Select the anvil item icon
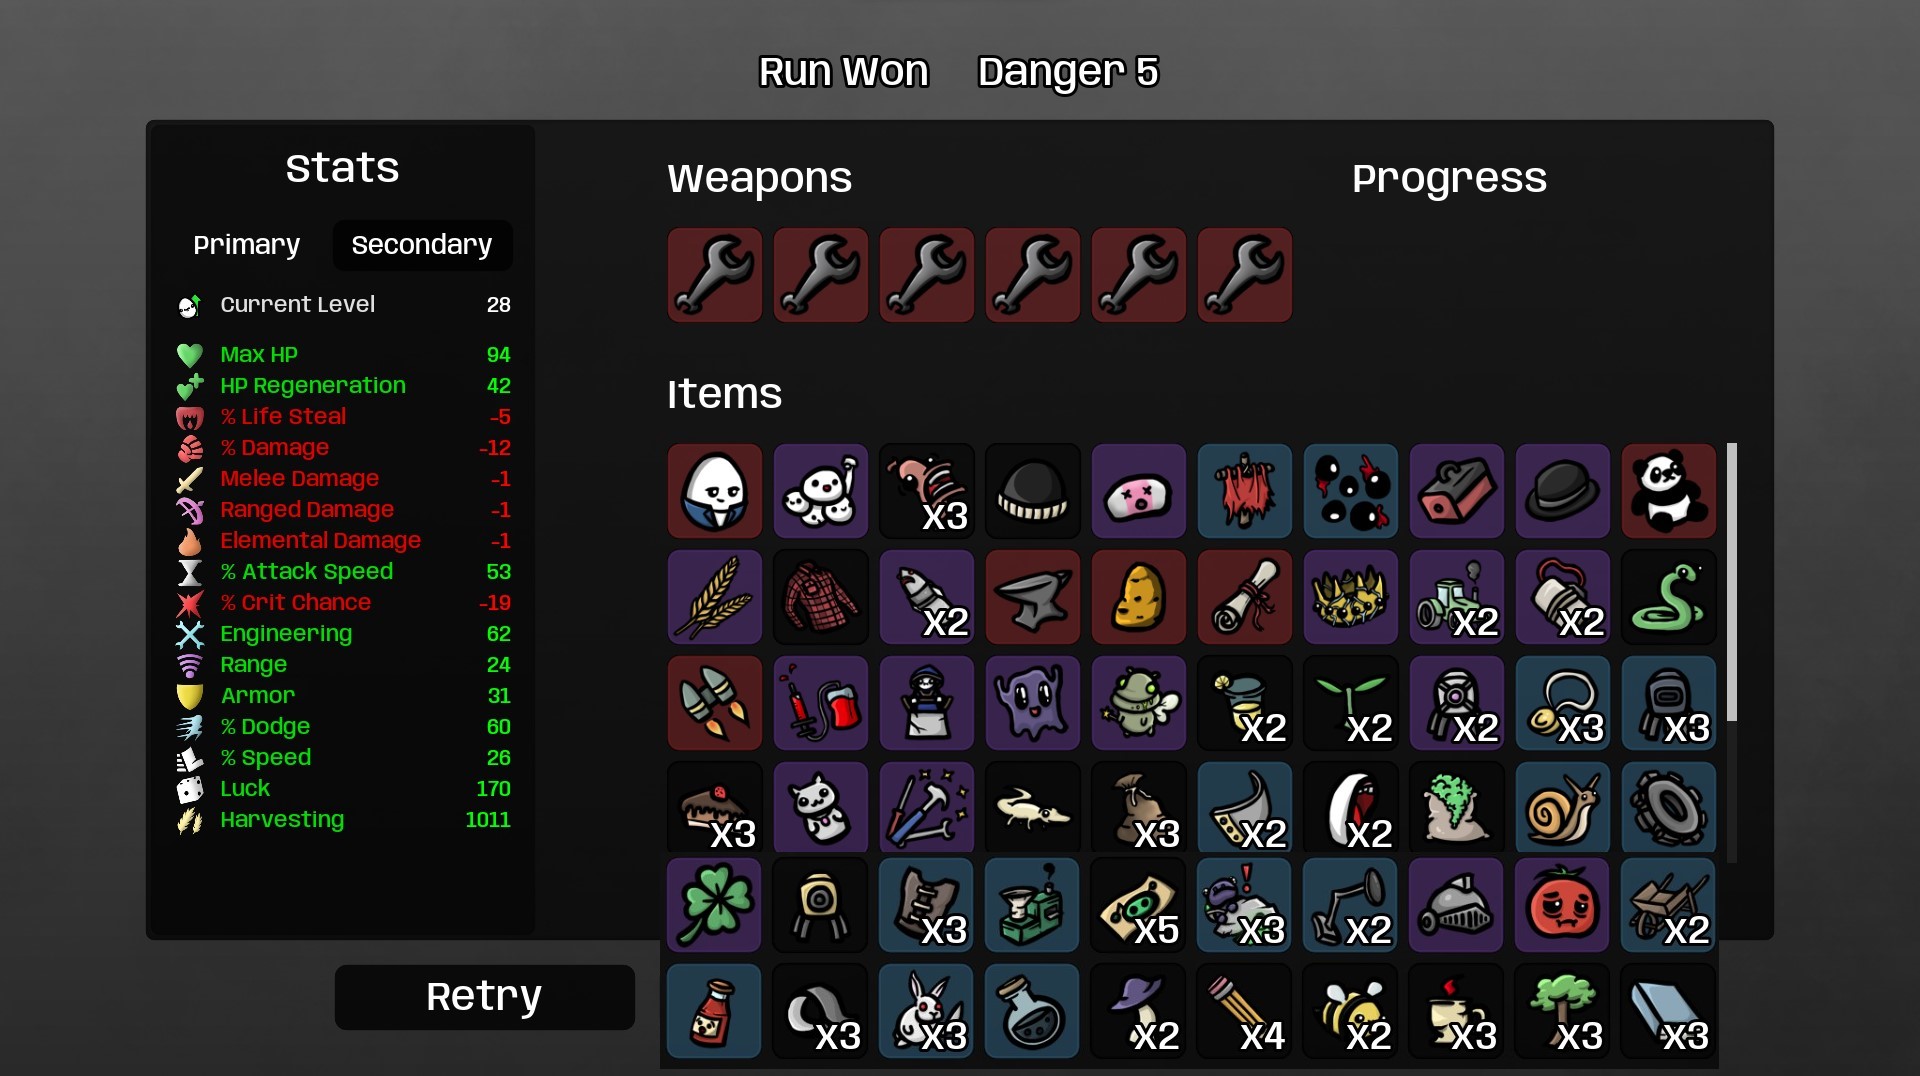 (x=1033, y=597)
